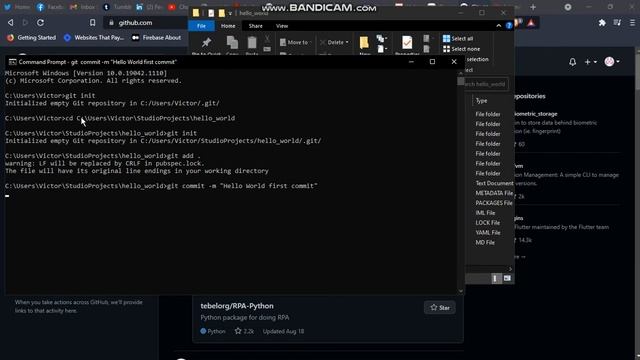Click Explorer horizontal scrollbar right arrow
Screen dimensions: 640x360
pyautogui.click(x=510, y=269)
